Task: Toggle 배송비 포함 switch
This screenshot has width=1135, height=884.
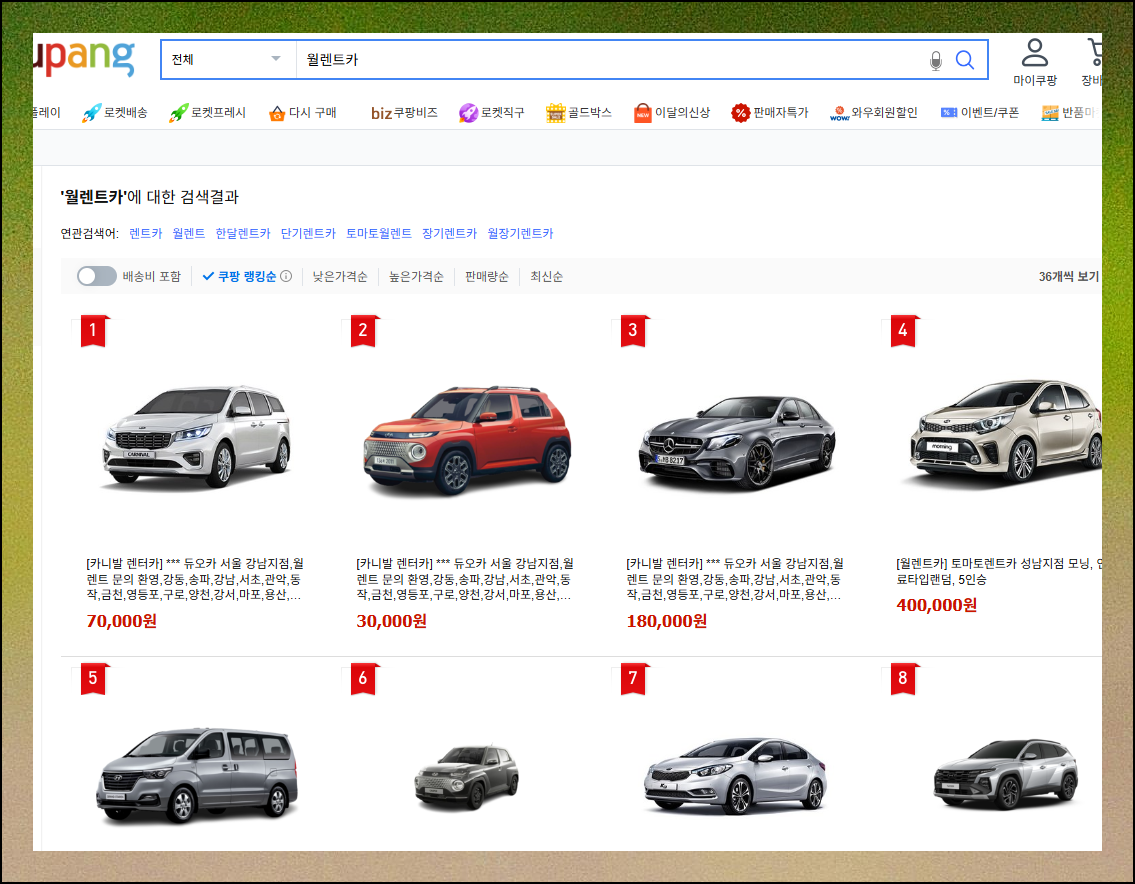Action: point(97,276)
